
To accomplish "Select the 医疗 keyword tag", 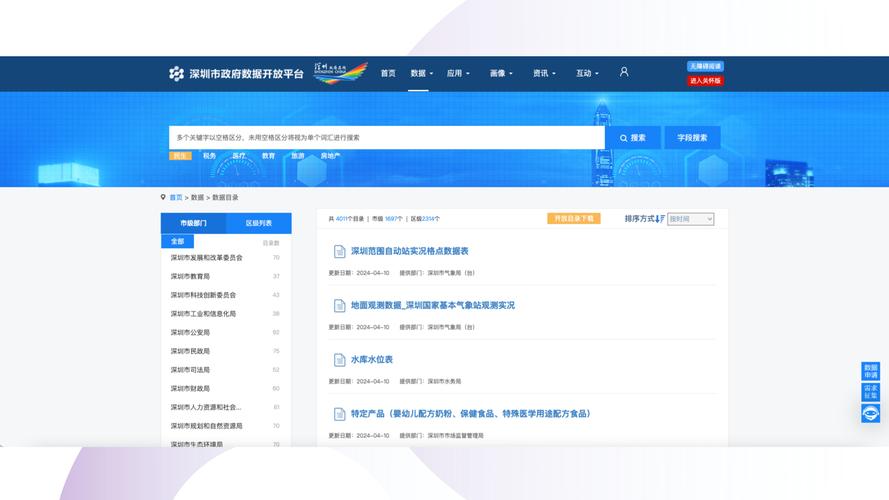I will (x=239, y=156).
